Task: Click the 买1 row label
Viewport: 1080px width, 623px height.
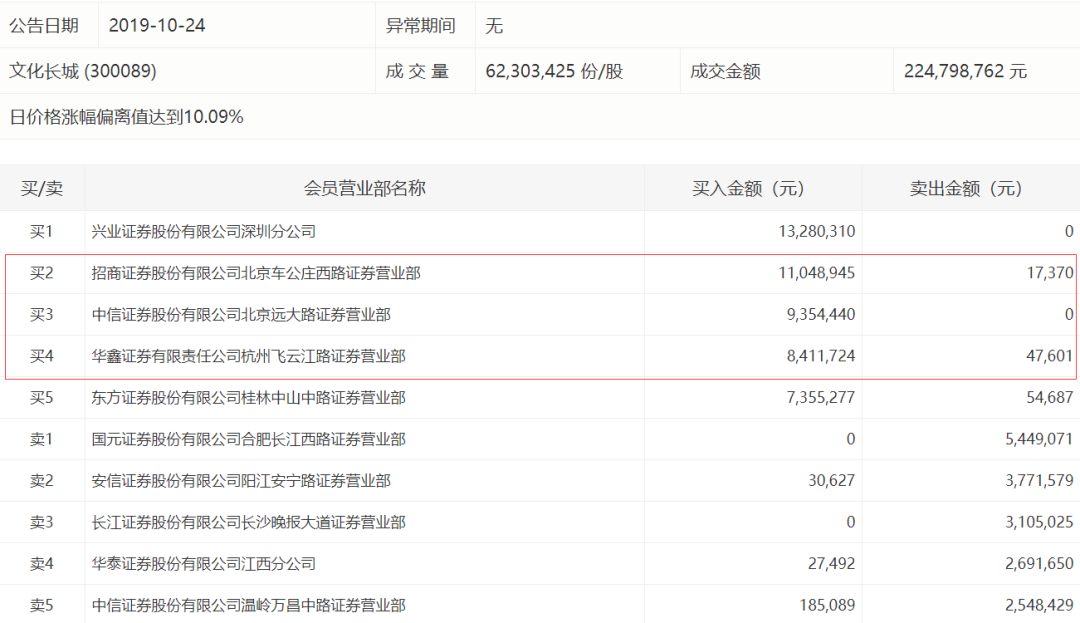Action: pos(41,231)
